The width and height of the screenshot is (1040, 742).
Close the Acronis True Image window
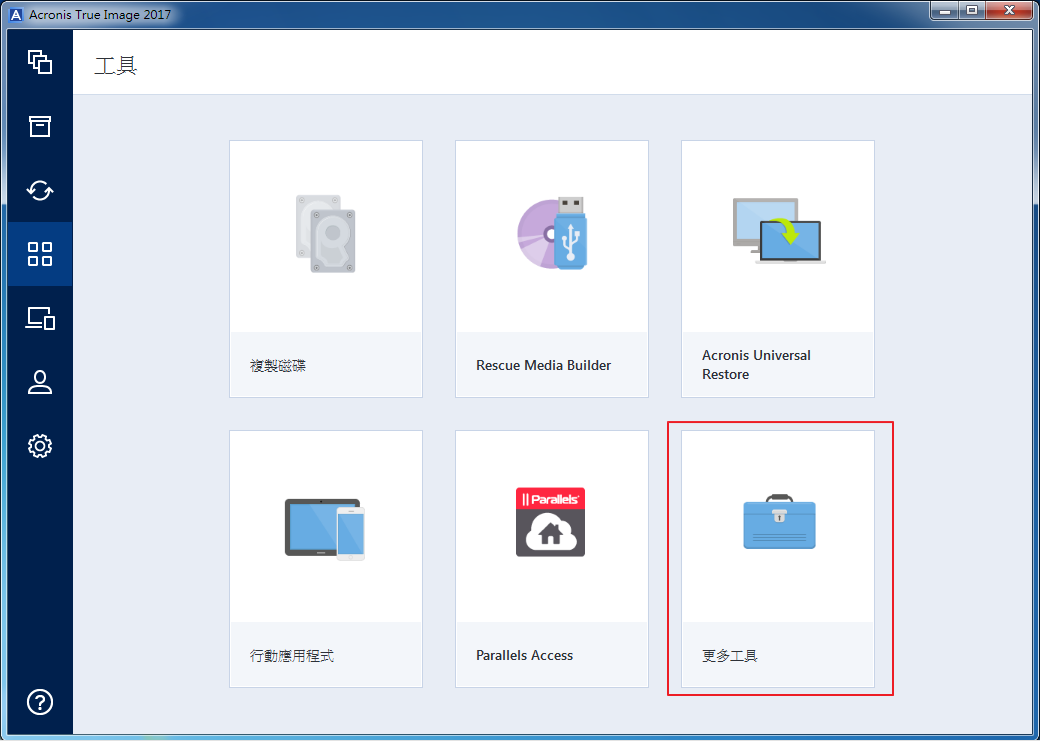[1009, 10]
